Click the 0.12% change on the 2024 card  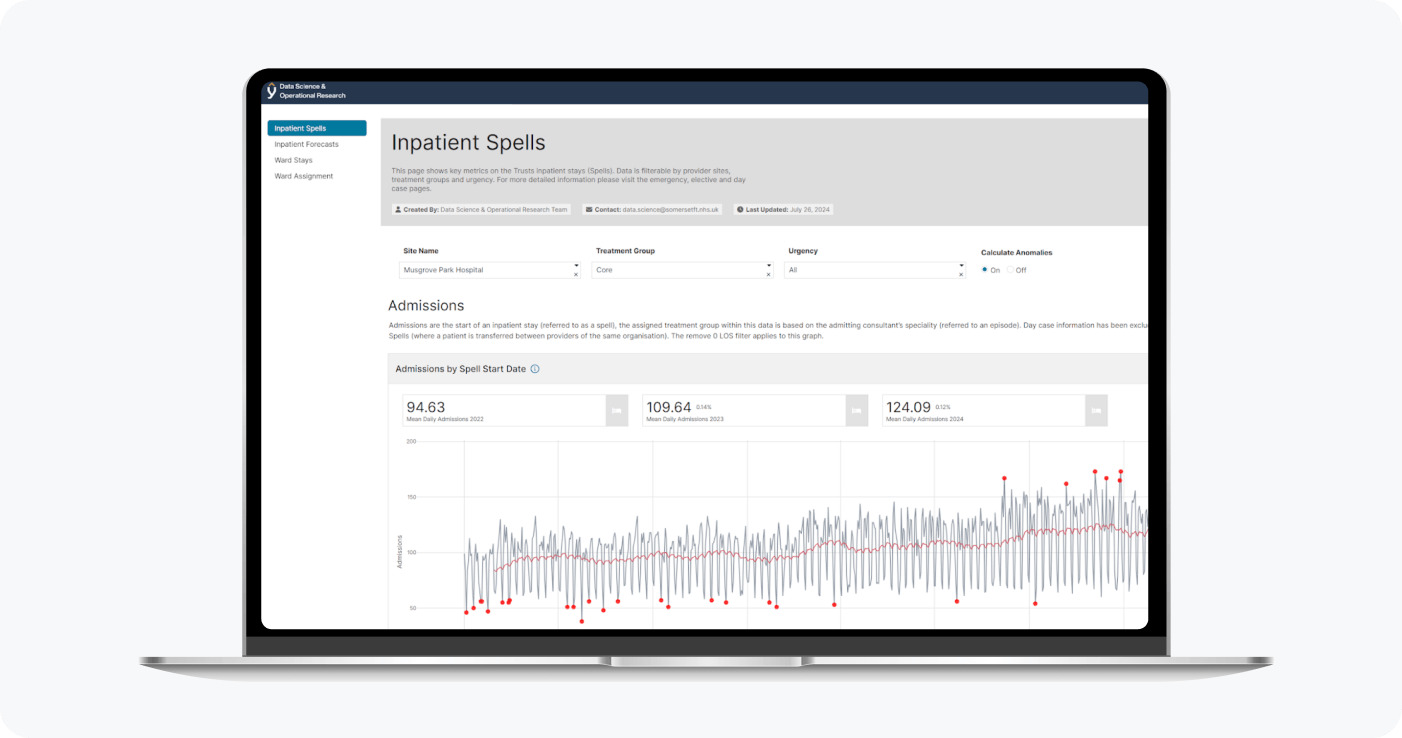(x=944, y=407)
